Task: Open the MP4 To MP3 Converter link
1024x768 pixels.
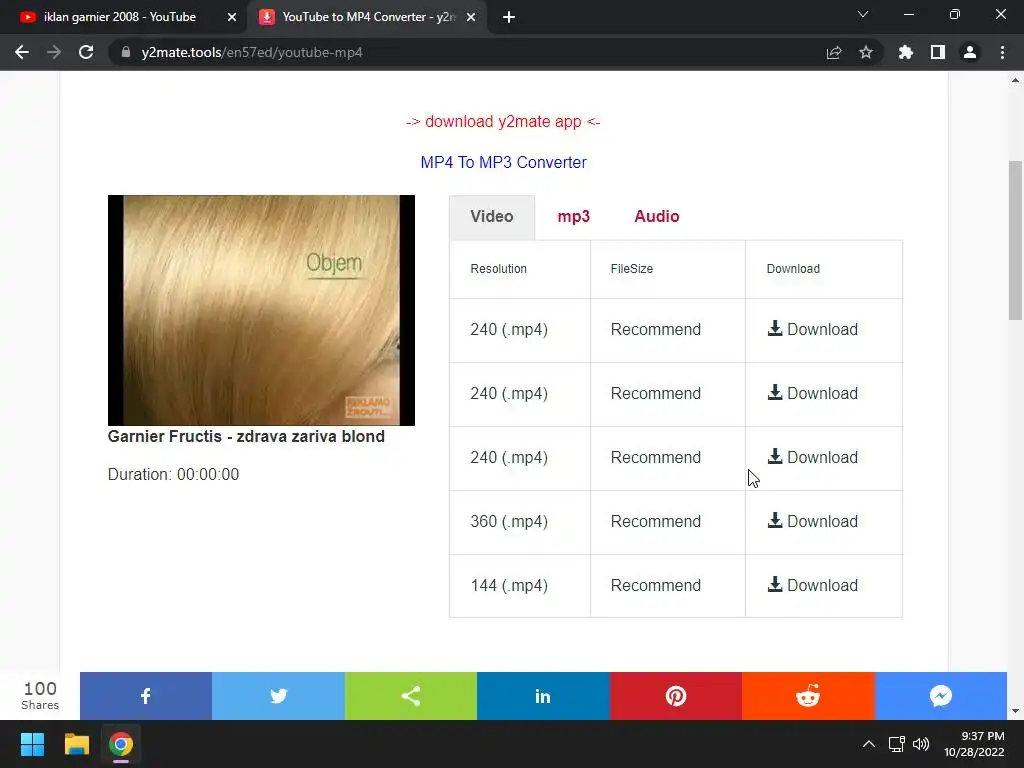Action: click(504, 163)
